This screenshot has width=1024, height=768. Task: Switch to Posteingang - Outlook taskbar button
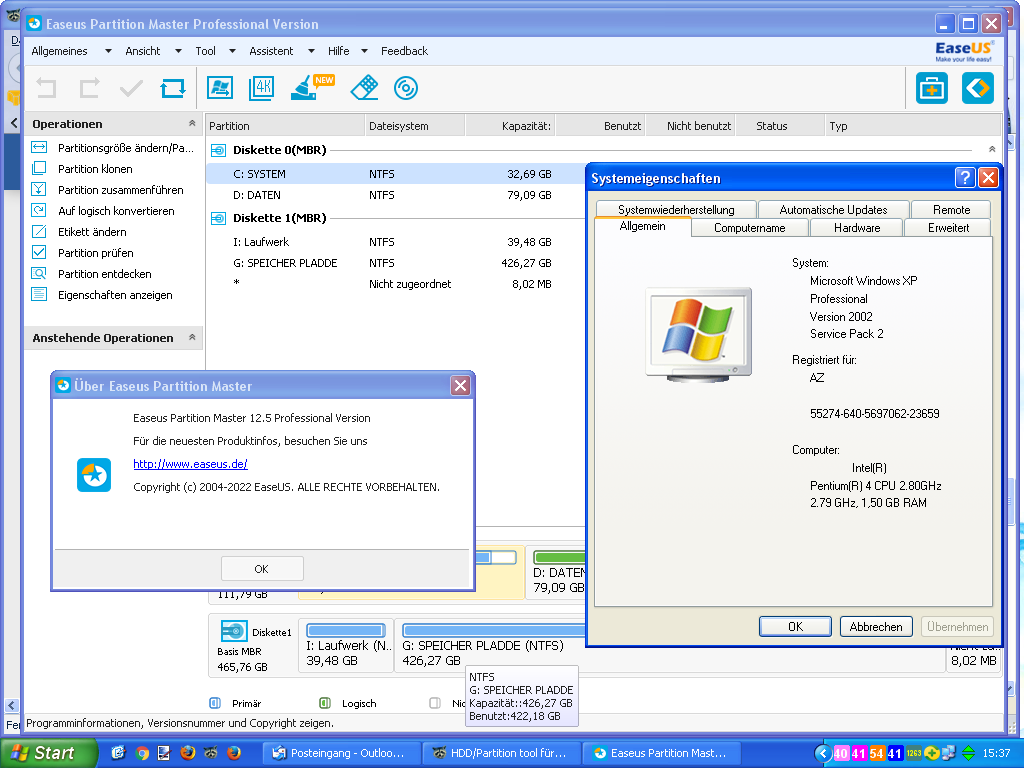pyautogui.click(x=340, y=753)
